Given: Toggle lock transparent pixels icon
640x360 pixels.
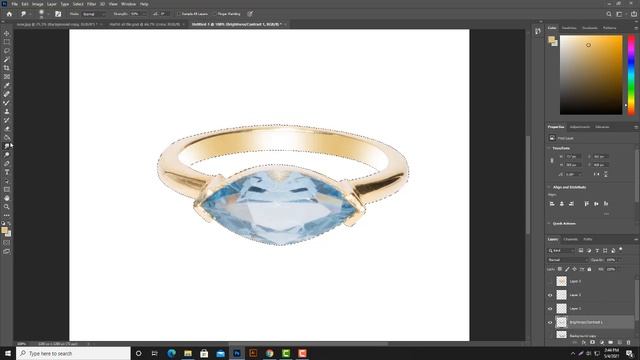Looking at the screenshot, I should point(560,269).
